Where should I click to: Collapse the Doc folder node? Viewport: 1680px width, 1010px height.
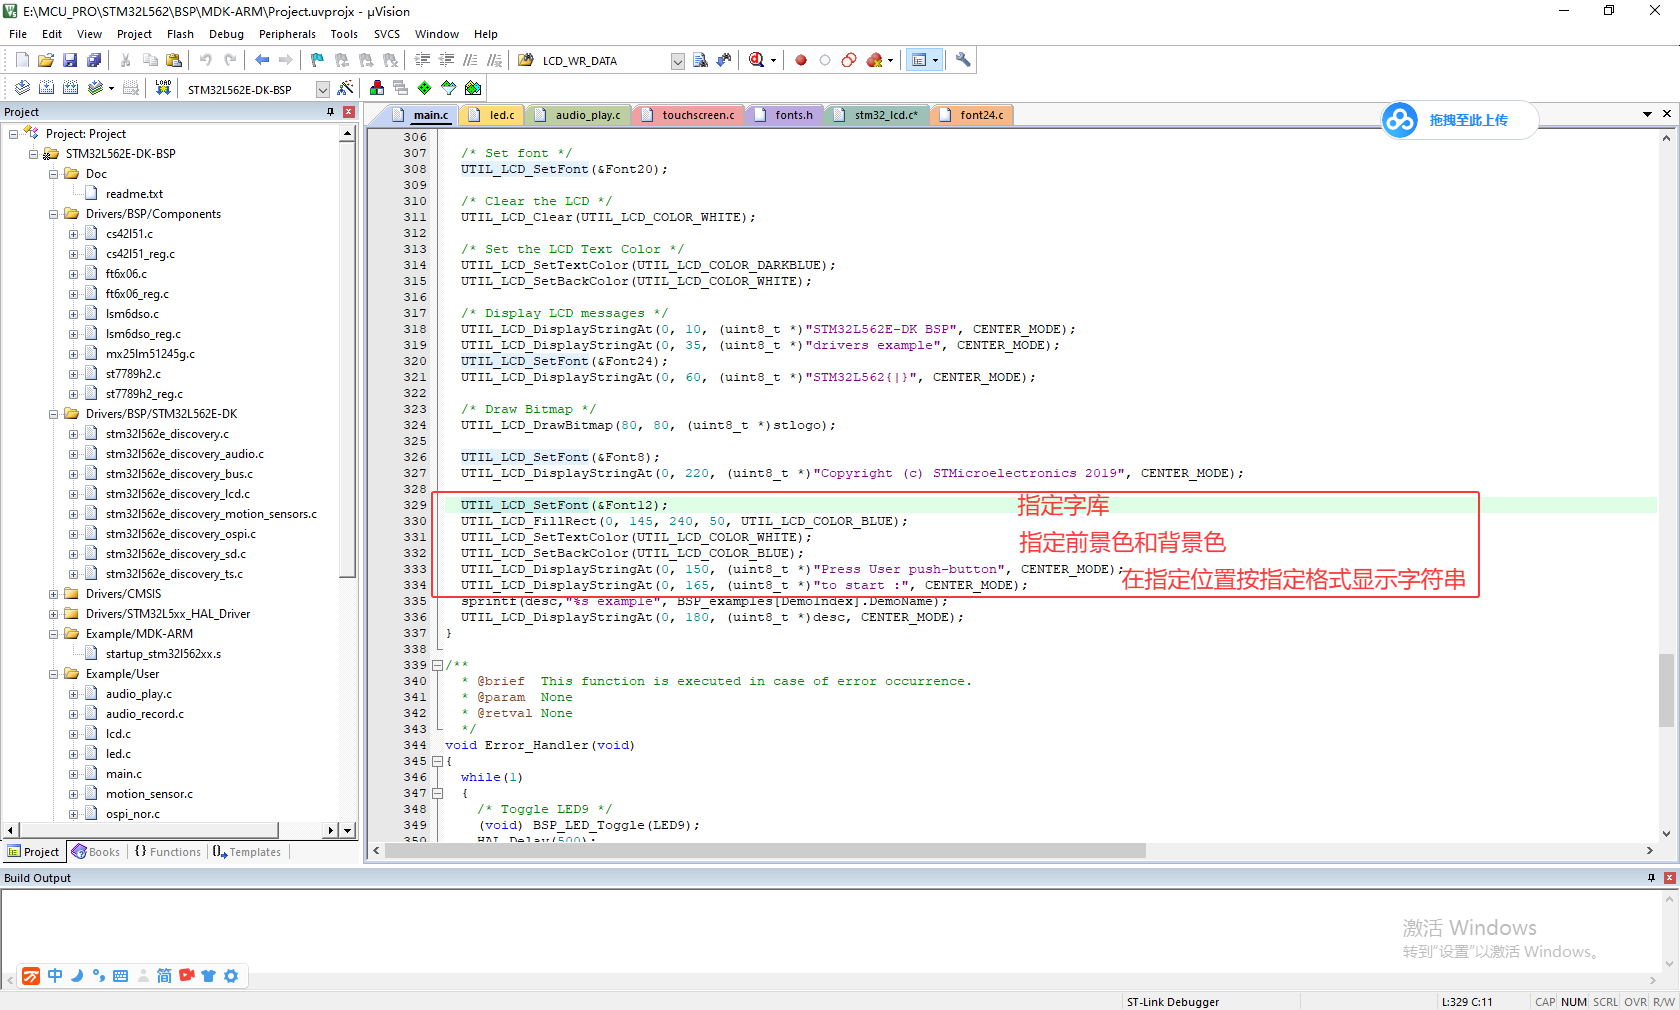[54, 174]
